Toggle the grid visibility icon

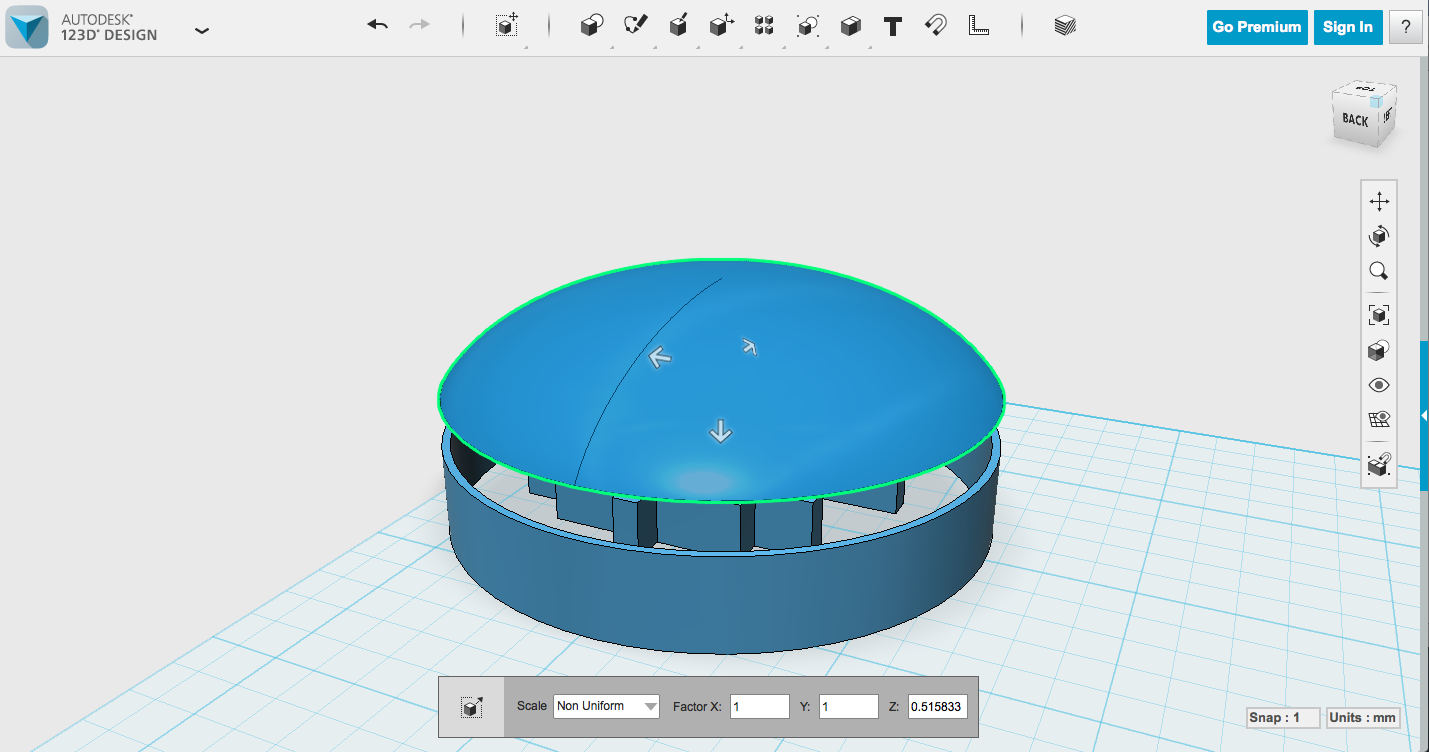point(1379,419)
